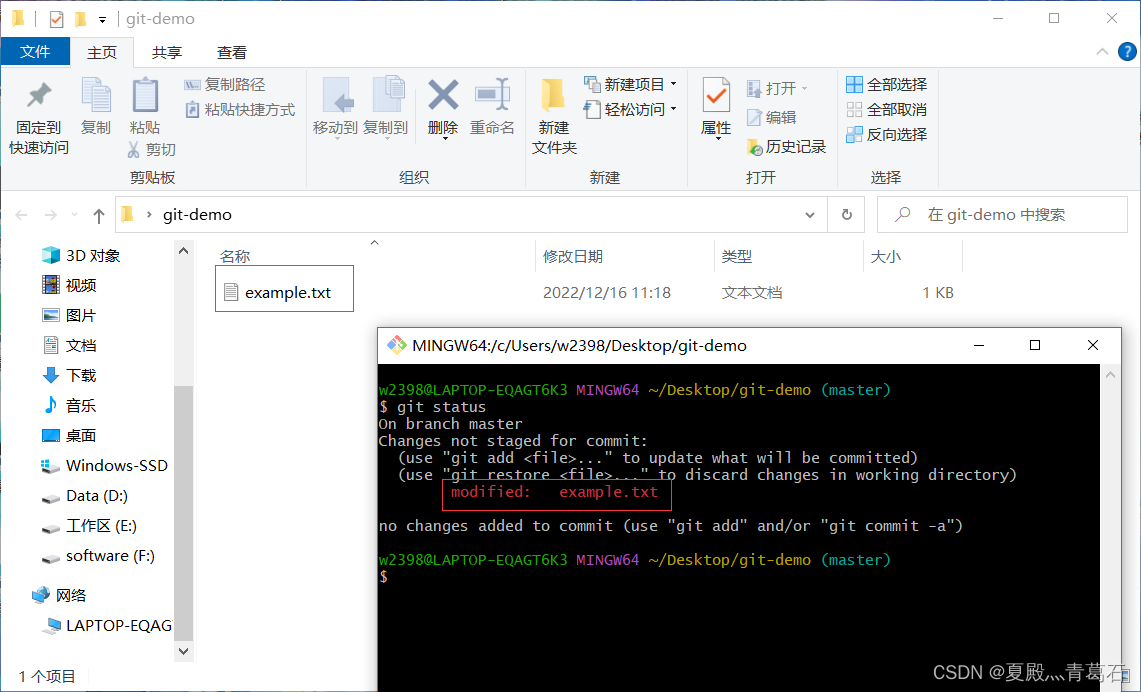Sort by 大小 (Size) column
Screen dimensions: 1141x692
(x=886, y=256)
